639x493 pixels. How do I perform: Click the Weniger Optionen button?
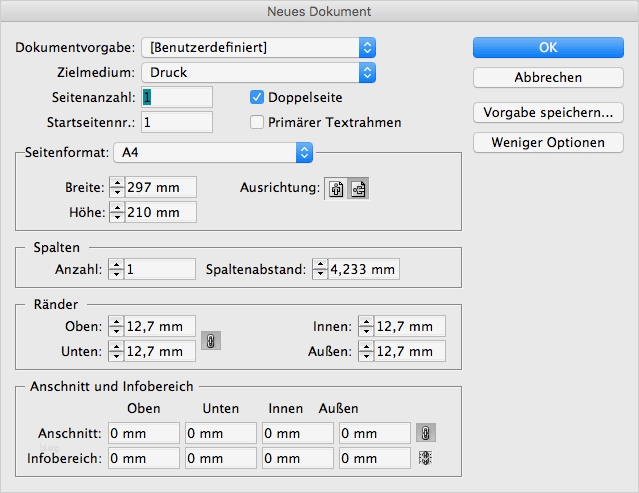[x=548, y=143]
